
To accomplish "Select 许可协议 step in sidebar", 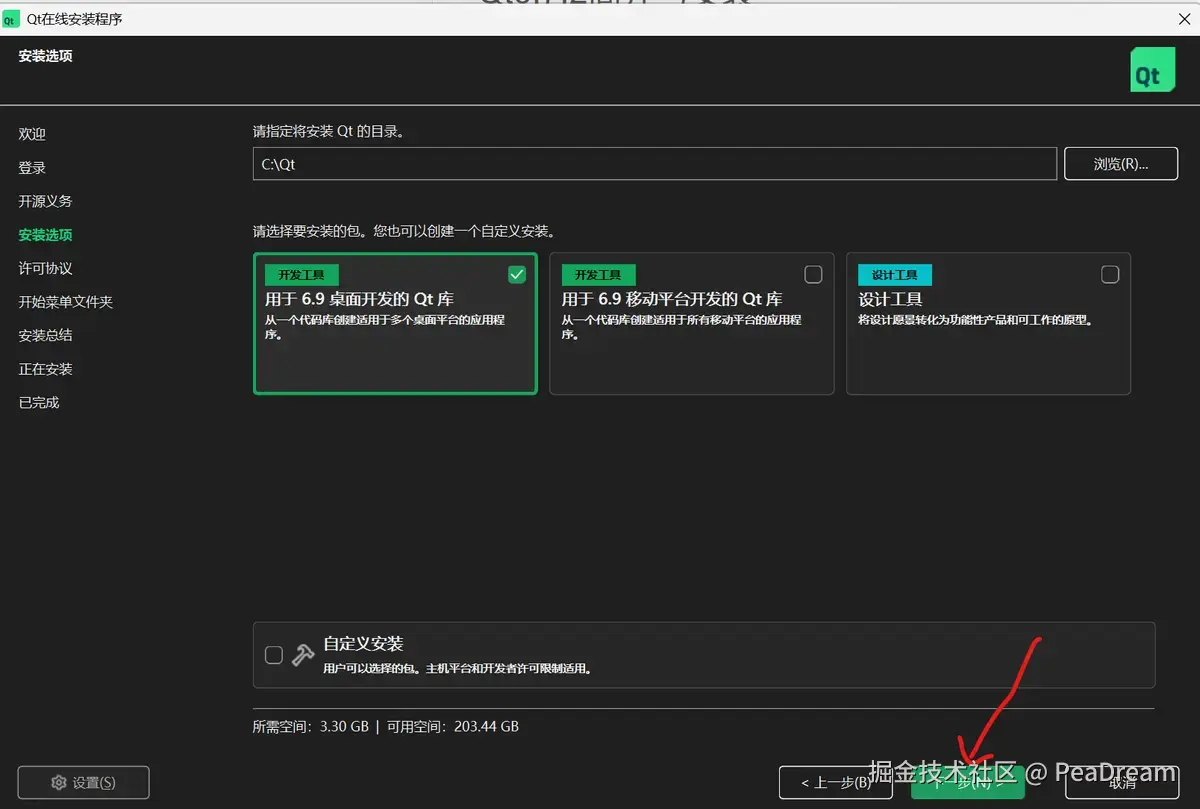I will tap(45, 268).
